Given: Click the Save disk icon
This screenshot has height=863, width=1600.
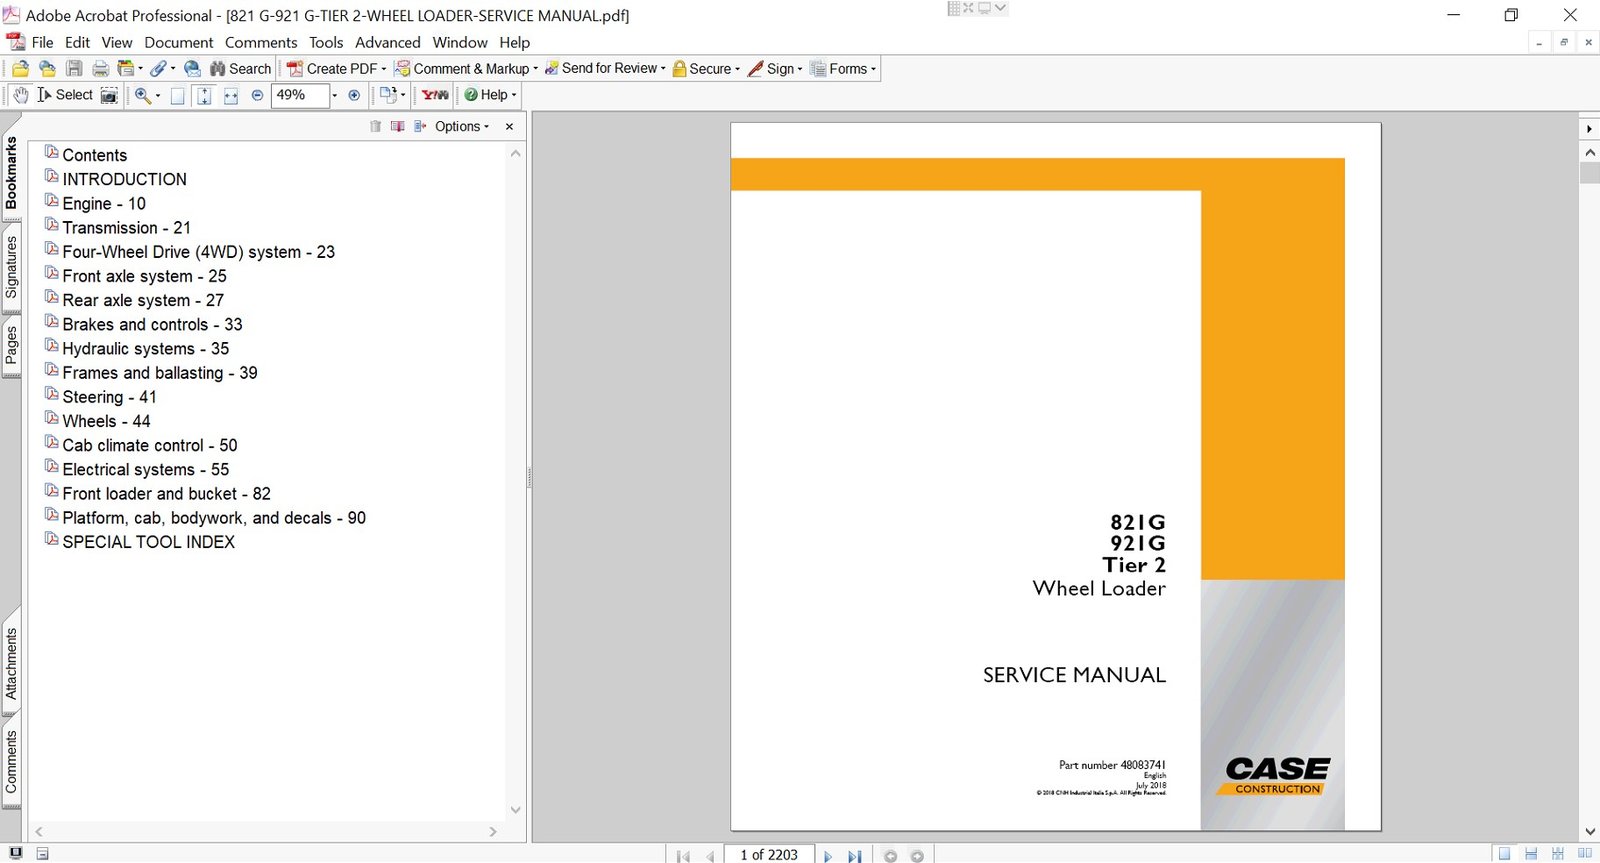Looking at the screenshot, I should 74,69.
